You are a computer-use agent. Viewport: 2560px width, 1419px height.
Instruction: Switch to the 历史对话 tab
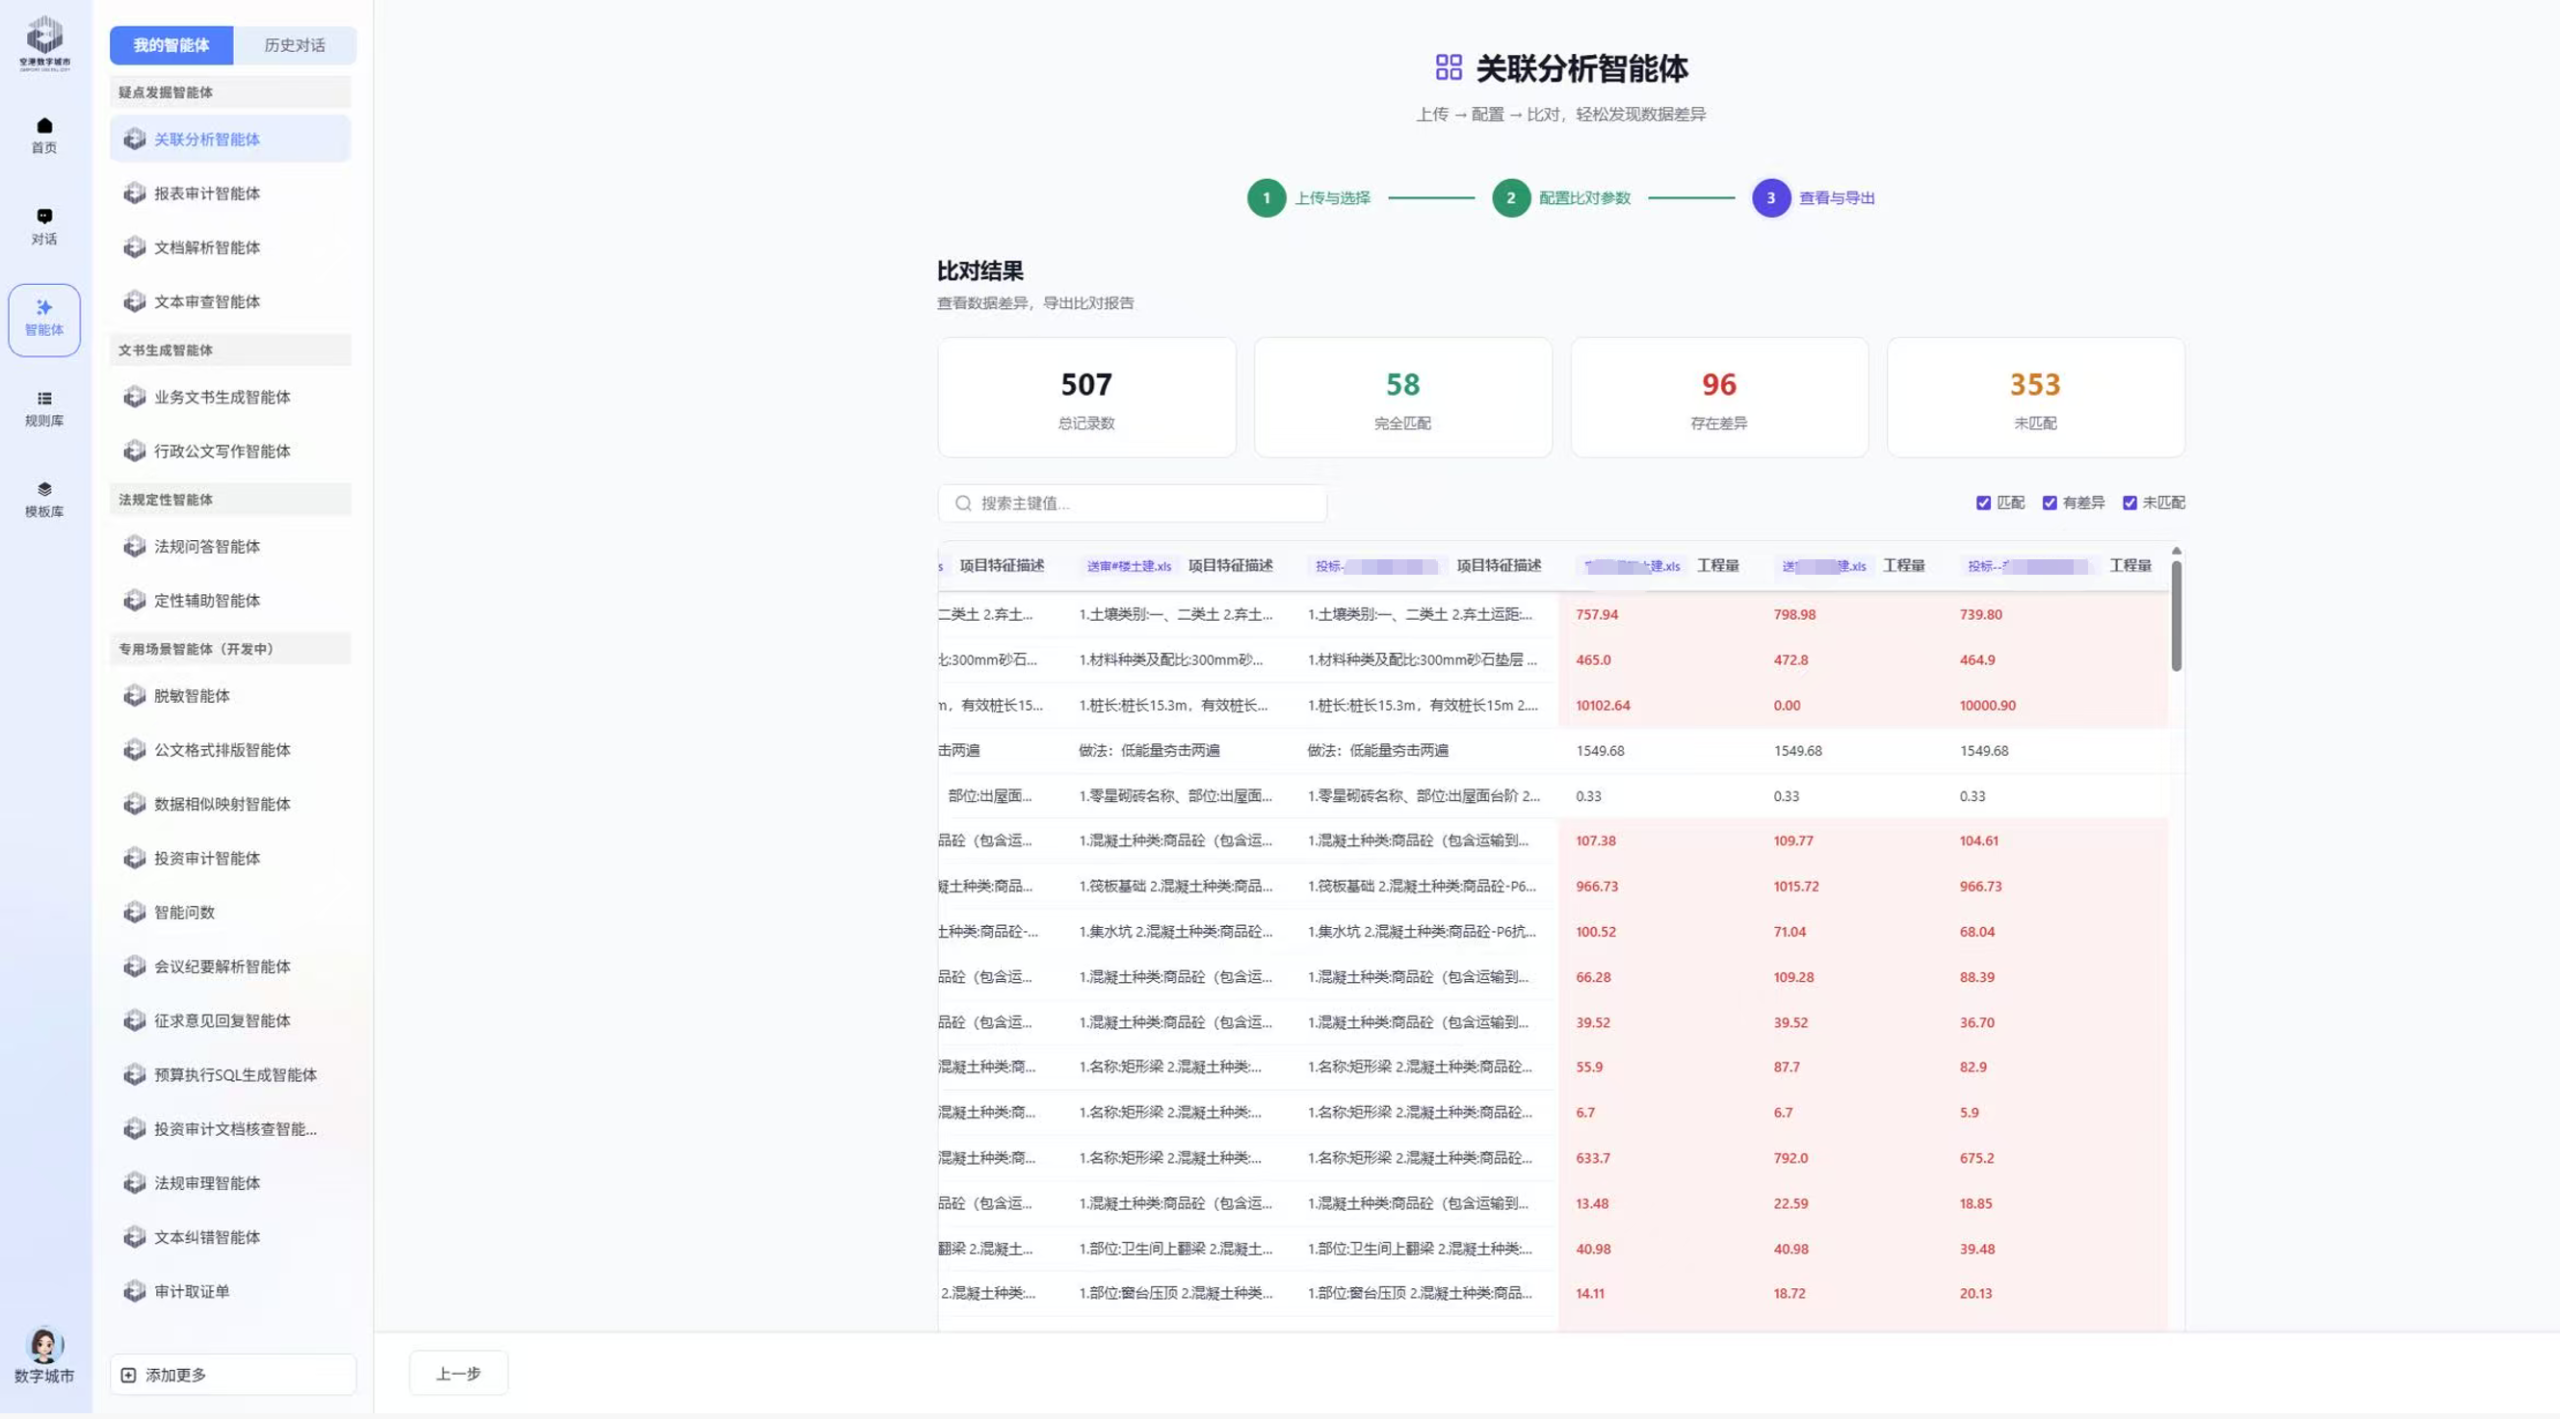pyautogui.click(x=294, y=45)
